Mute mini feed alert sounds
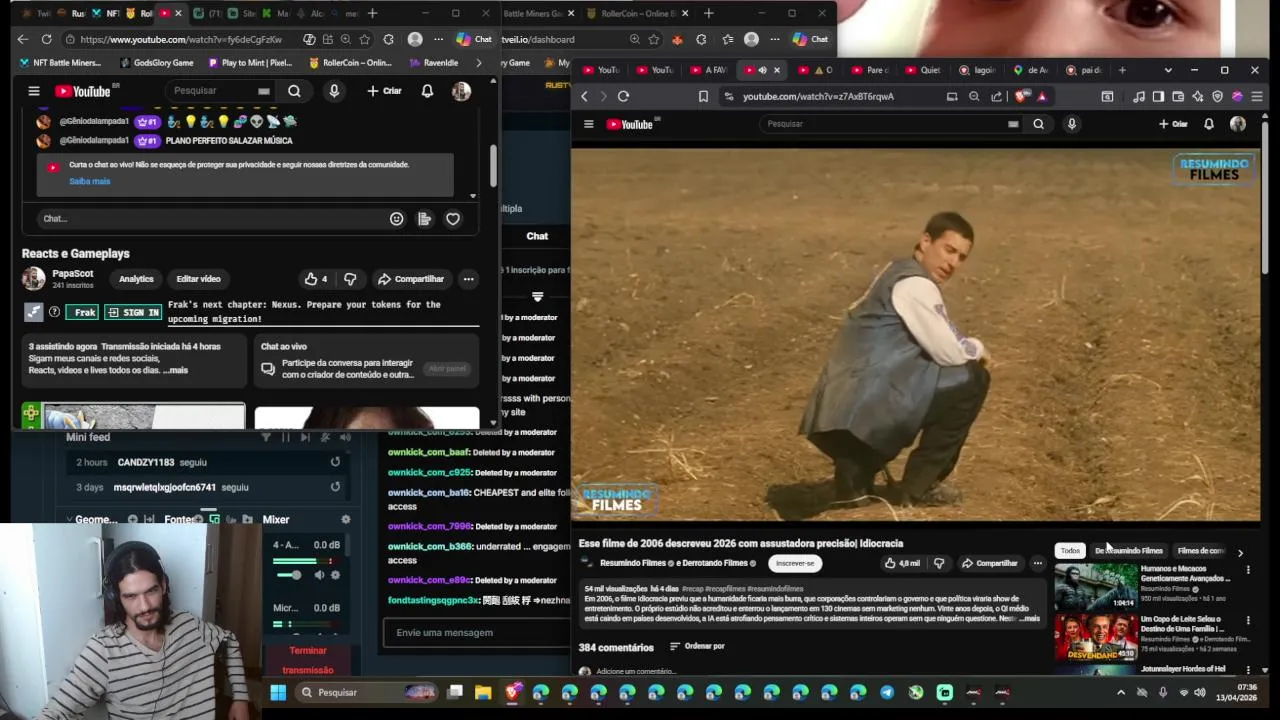The width and height of the screenshot is (1280, 720). [345, 437]
